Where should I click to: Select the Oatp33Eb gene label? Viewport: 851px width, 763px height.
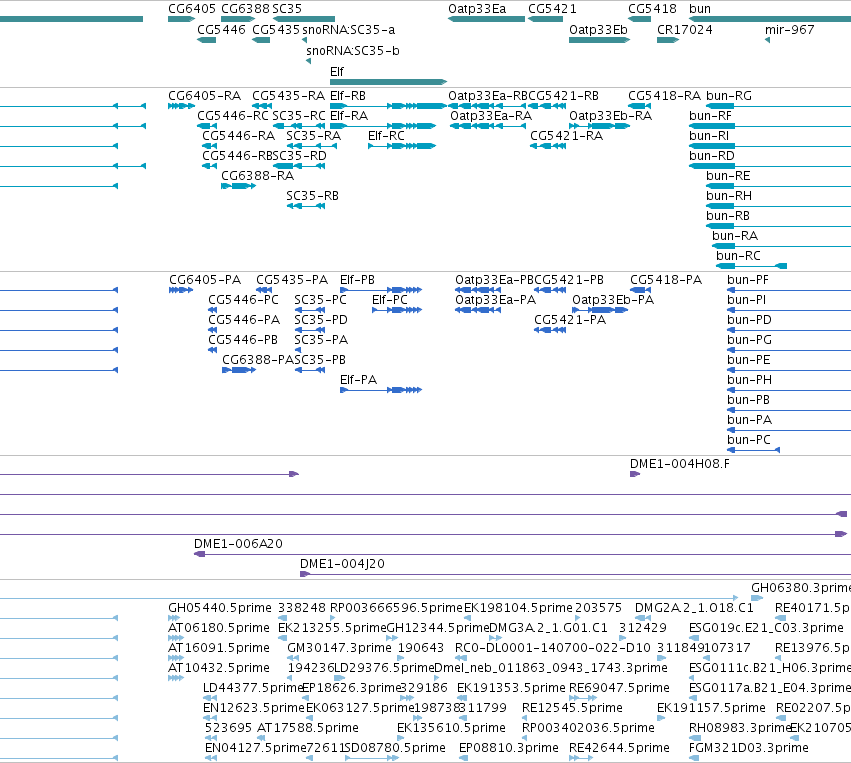[x=598, y=29]
